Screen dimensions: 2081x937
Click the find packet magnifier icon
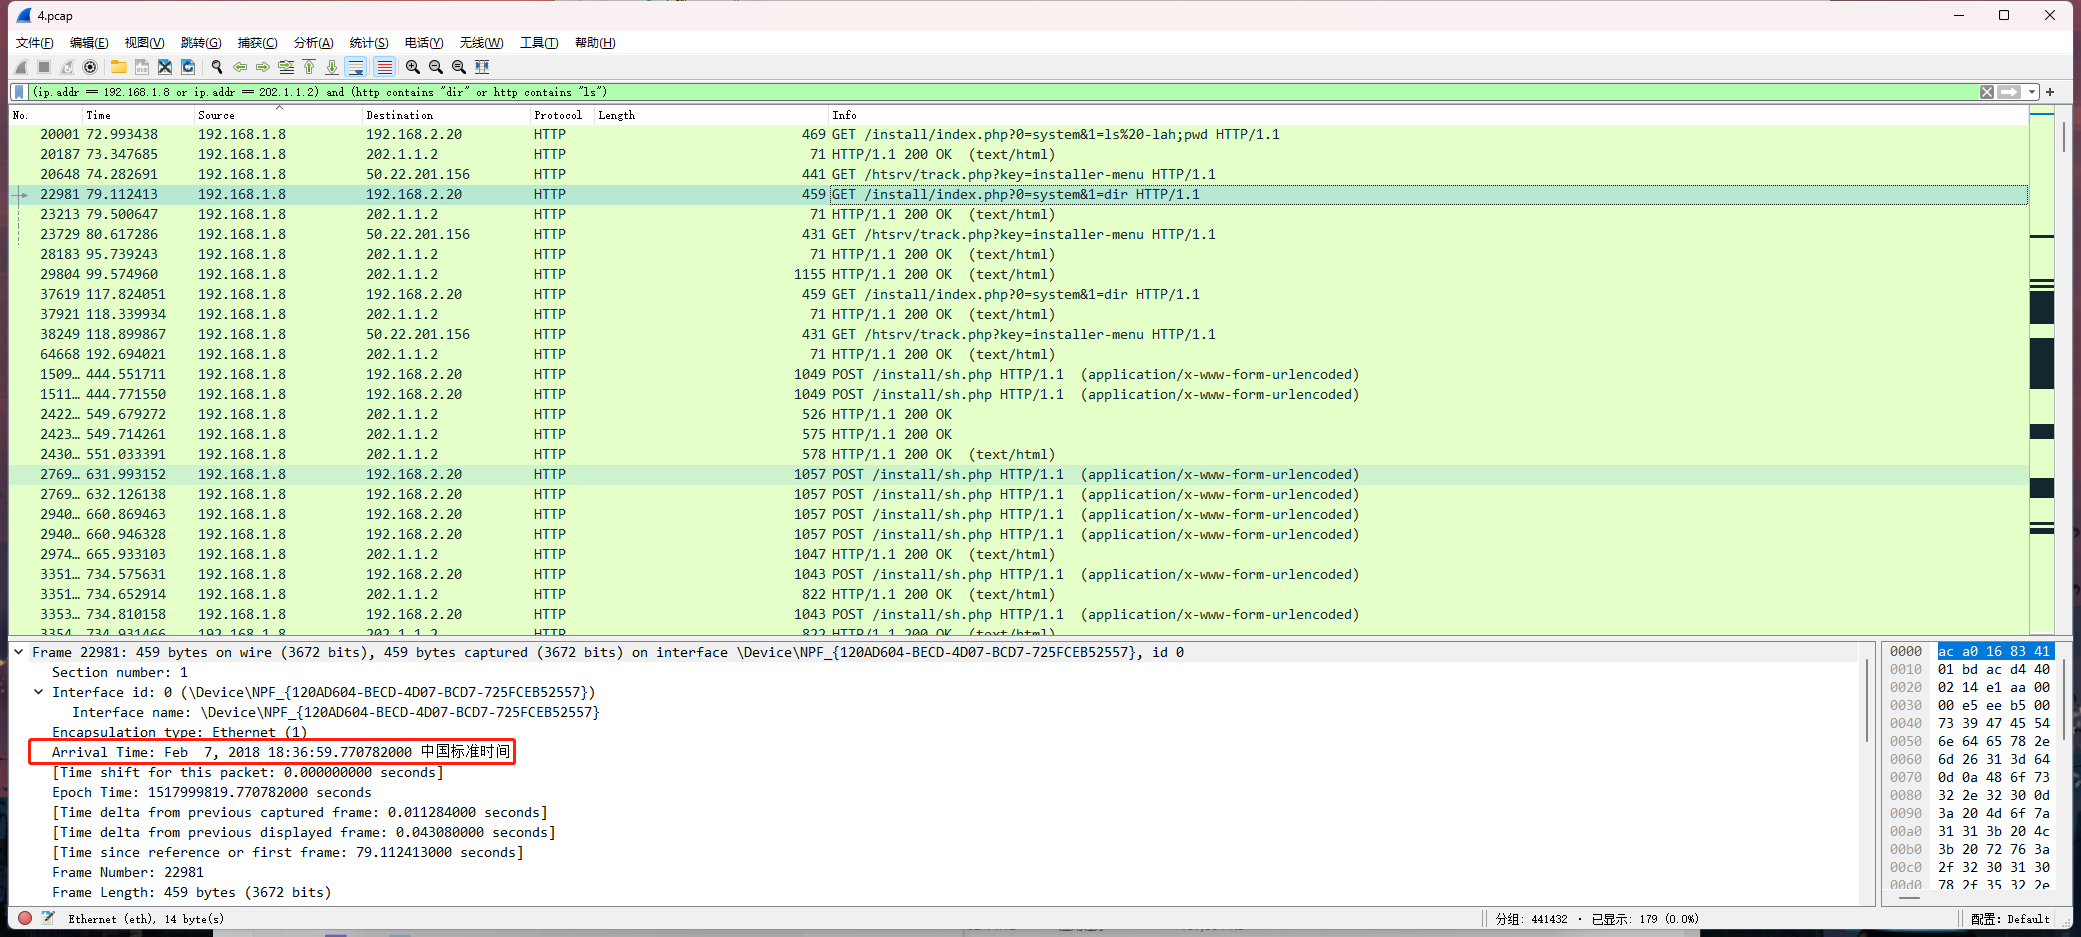pyautogui.click(x=217, y=67)
